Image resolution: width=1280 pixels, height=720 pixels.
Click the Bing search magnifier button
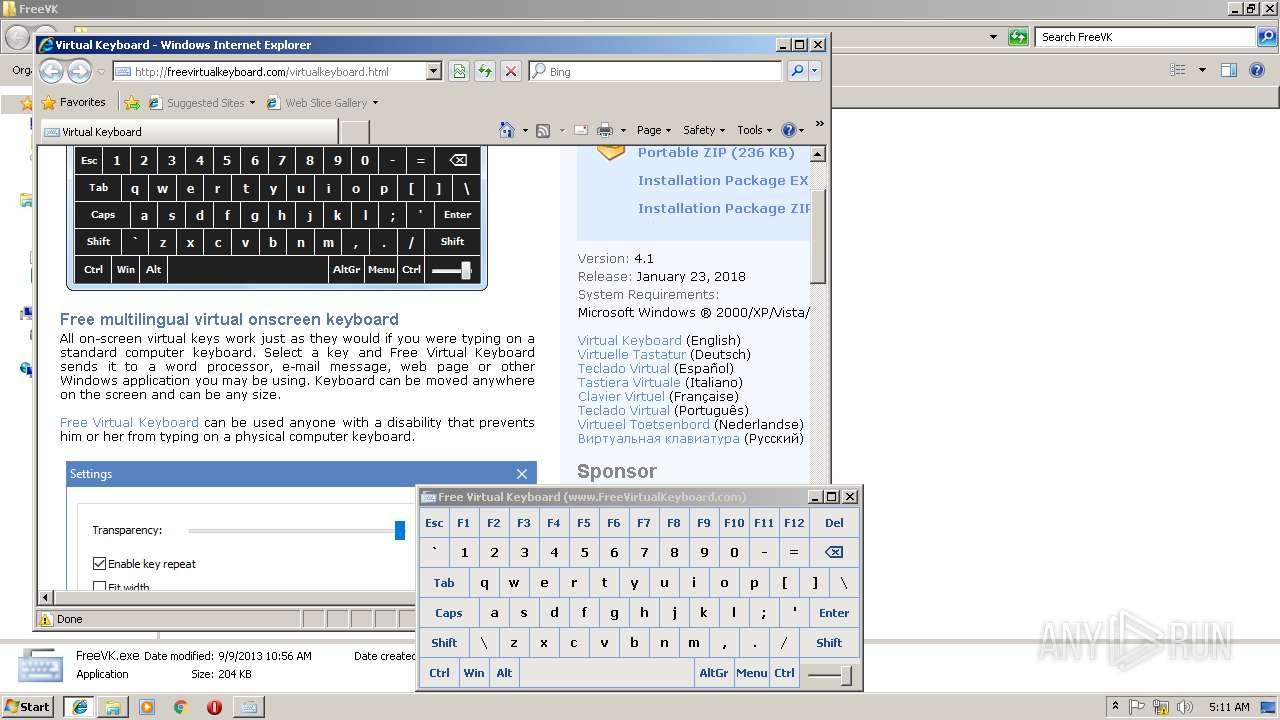[797, 71]
